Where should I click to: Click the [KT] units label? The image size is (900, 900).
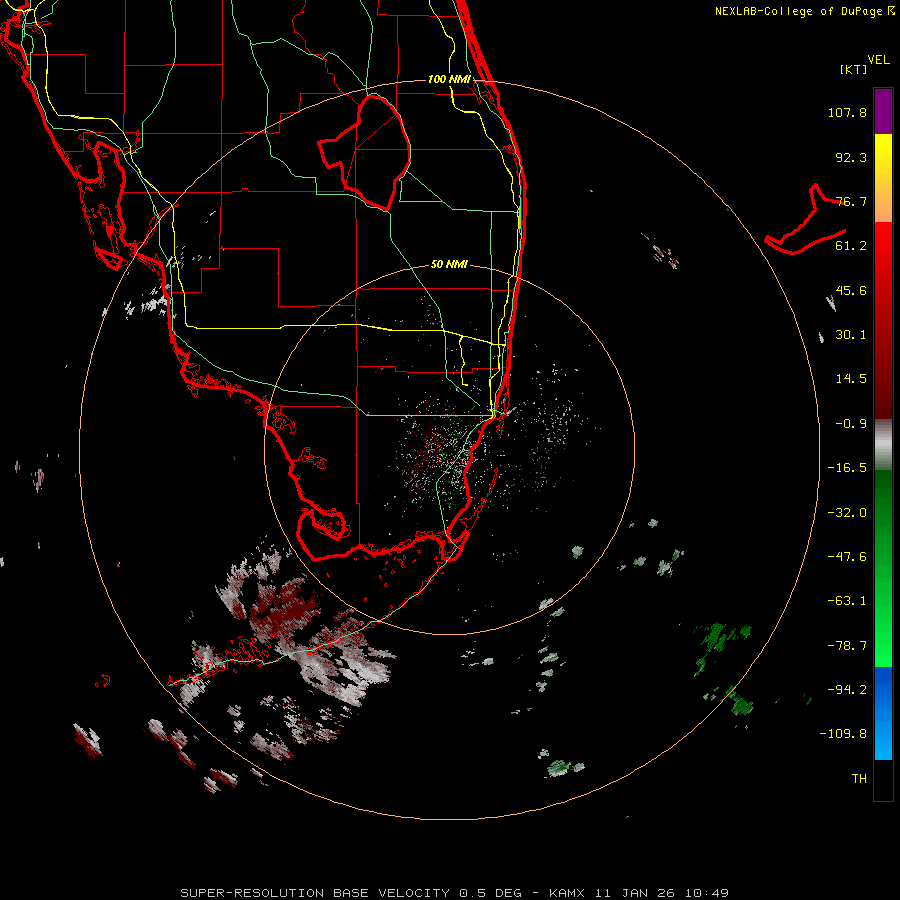[853, 69]
